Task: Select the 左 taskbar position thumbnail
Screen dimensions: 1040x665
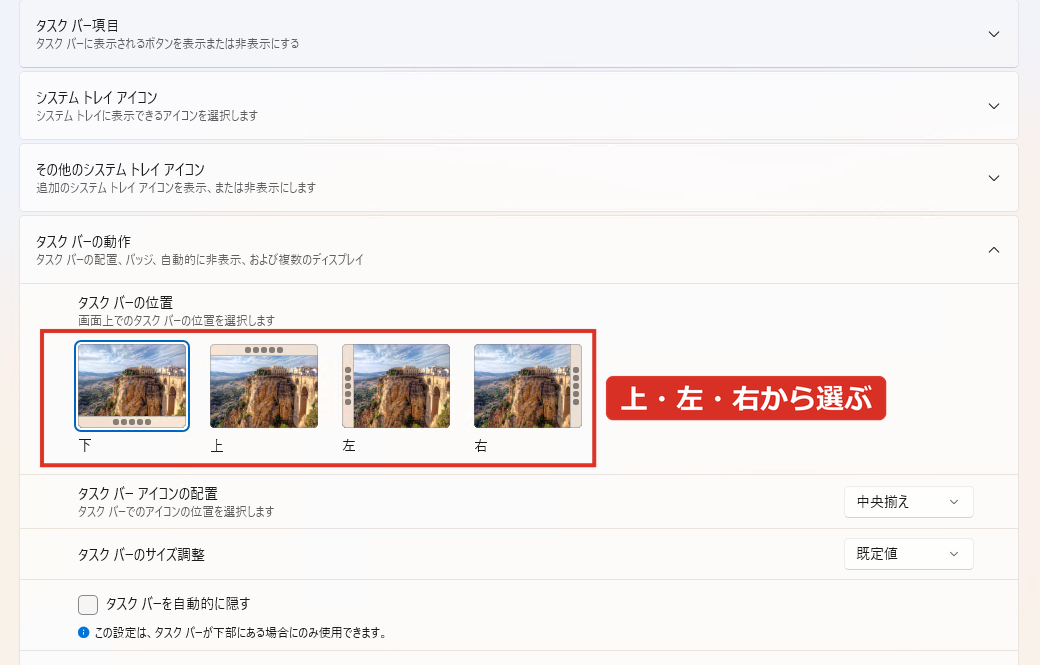Action: (396, 386)
